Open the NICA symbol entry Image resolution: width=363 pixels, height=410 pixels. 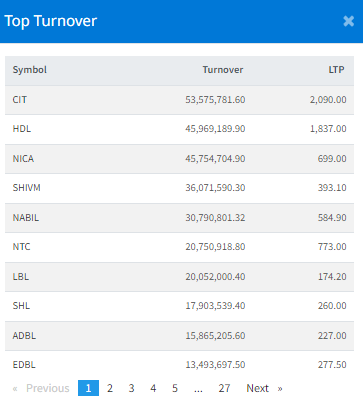pos(23,159)
